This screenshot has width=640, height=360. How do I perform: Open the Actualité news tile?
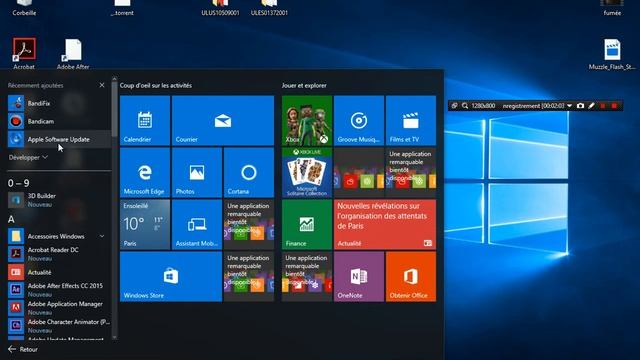(385, 224)
